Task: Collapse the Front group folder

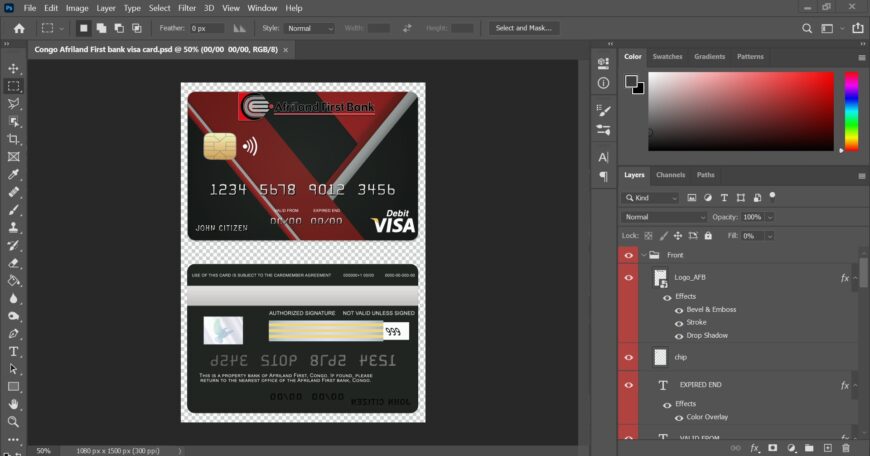Action: tap(644, 255)
